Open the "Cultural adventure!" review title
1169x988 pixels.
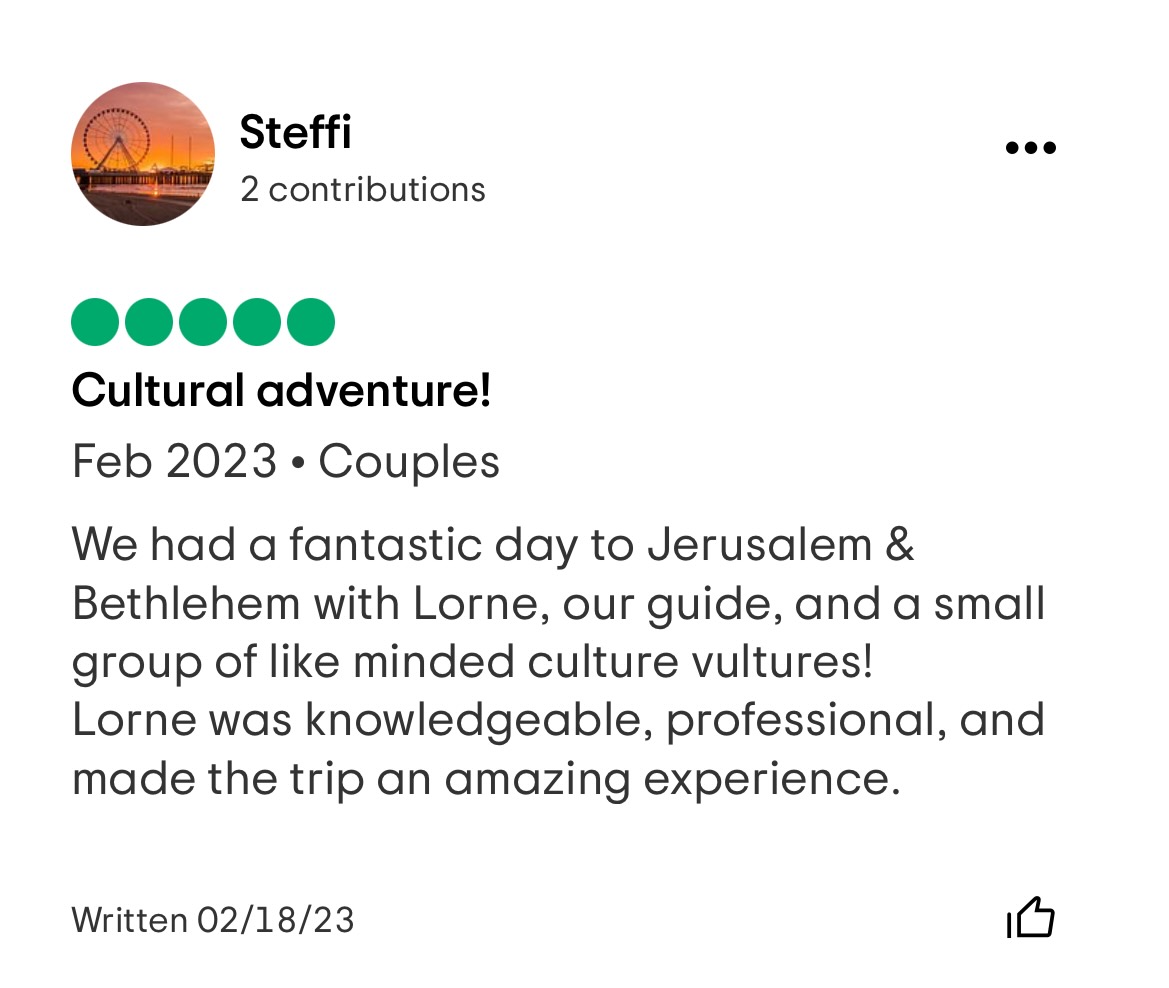pyautogui.click(x=281, y=391)
